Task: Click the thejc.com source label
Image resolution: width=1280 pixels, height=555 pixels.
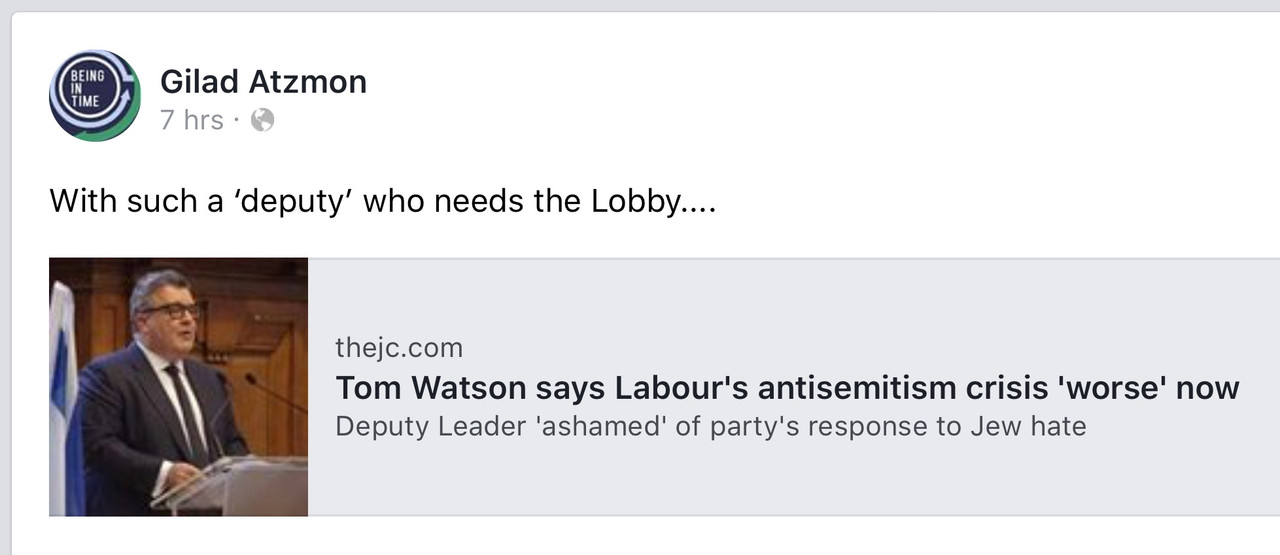Action: [399, 348]
